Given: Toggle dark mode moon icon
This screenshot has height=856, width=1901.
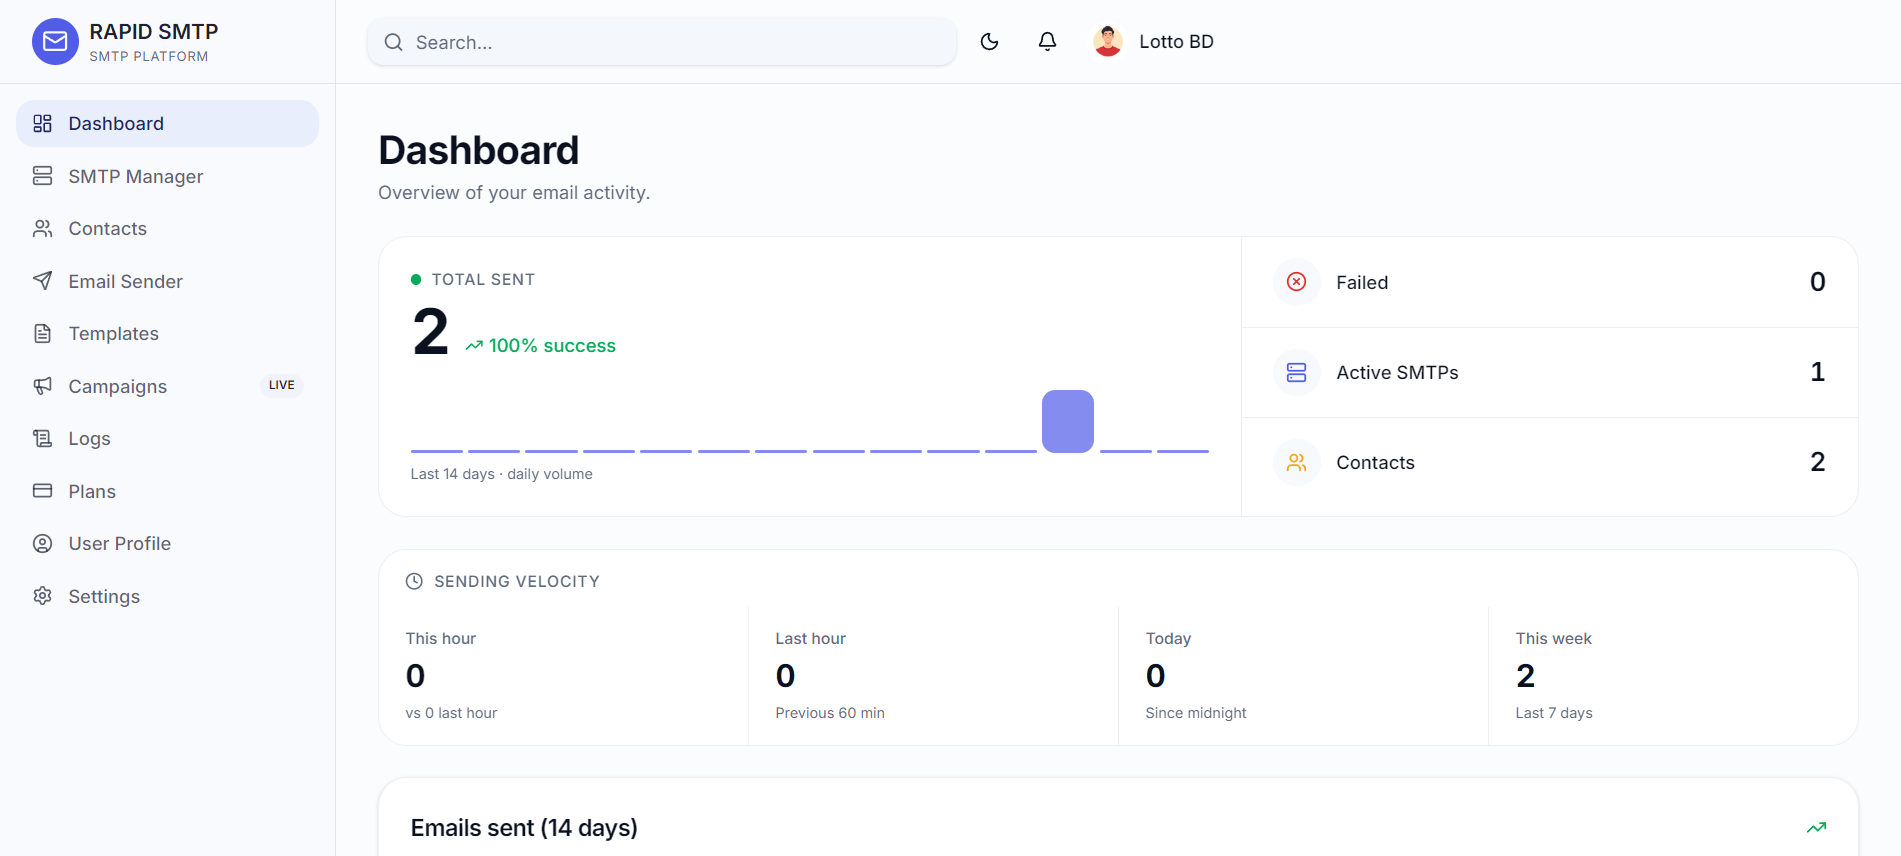Looking at the screenshot, I should [989, 42].
